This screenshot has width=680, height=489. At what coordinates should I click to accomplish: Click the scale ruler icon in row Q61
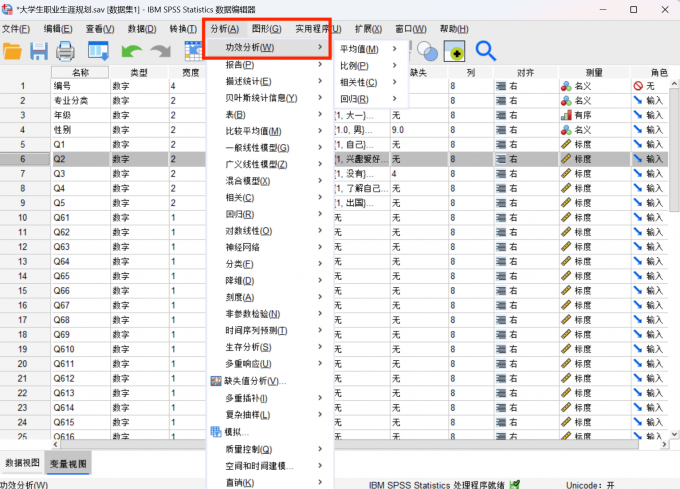pos(566,218)
